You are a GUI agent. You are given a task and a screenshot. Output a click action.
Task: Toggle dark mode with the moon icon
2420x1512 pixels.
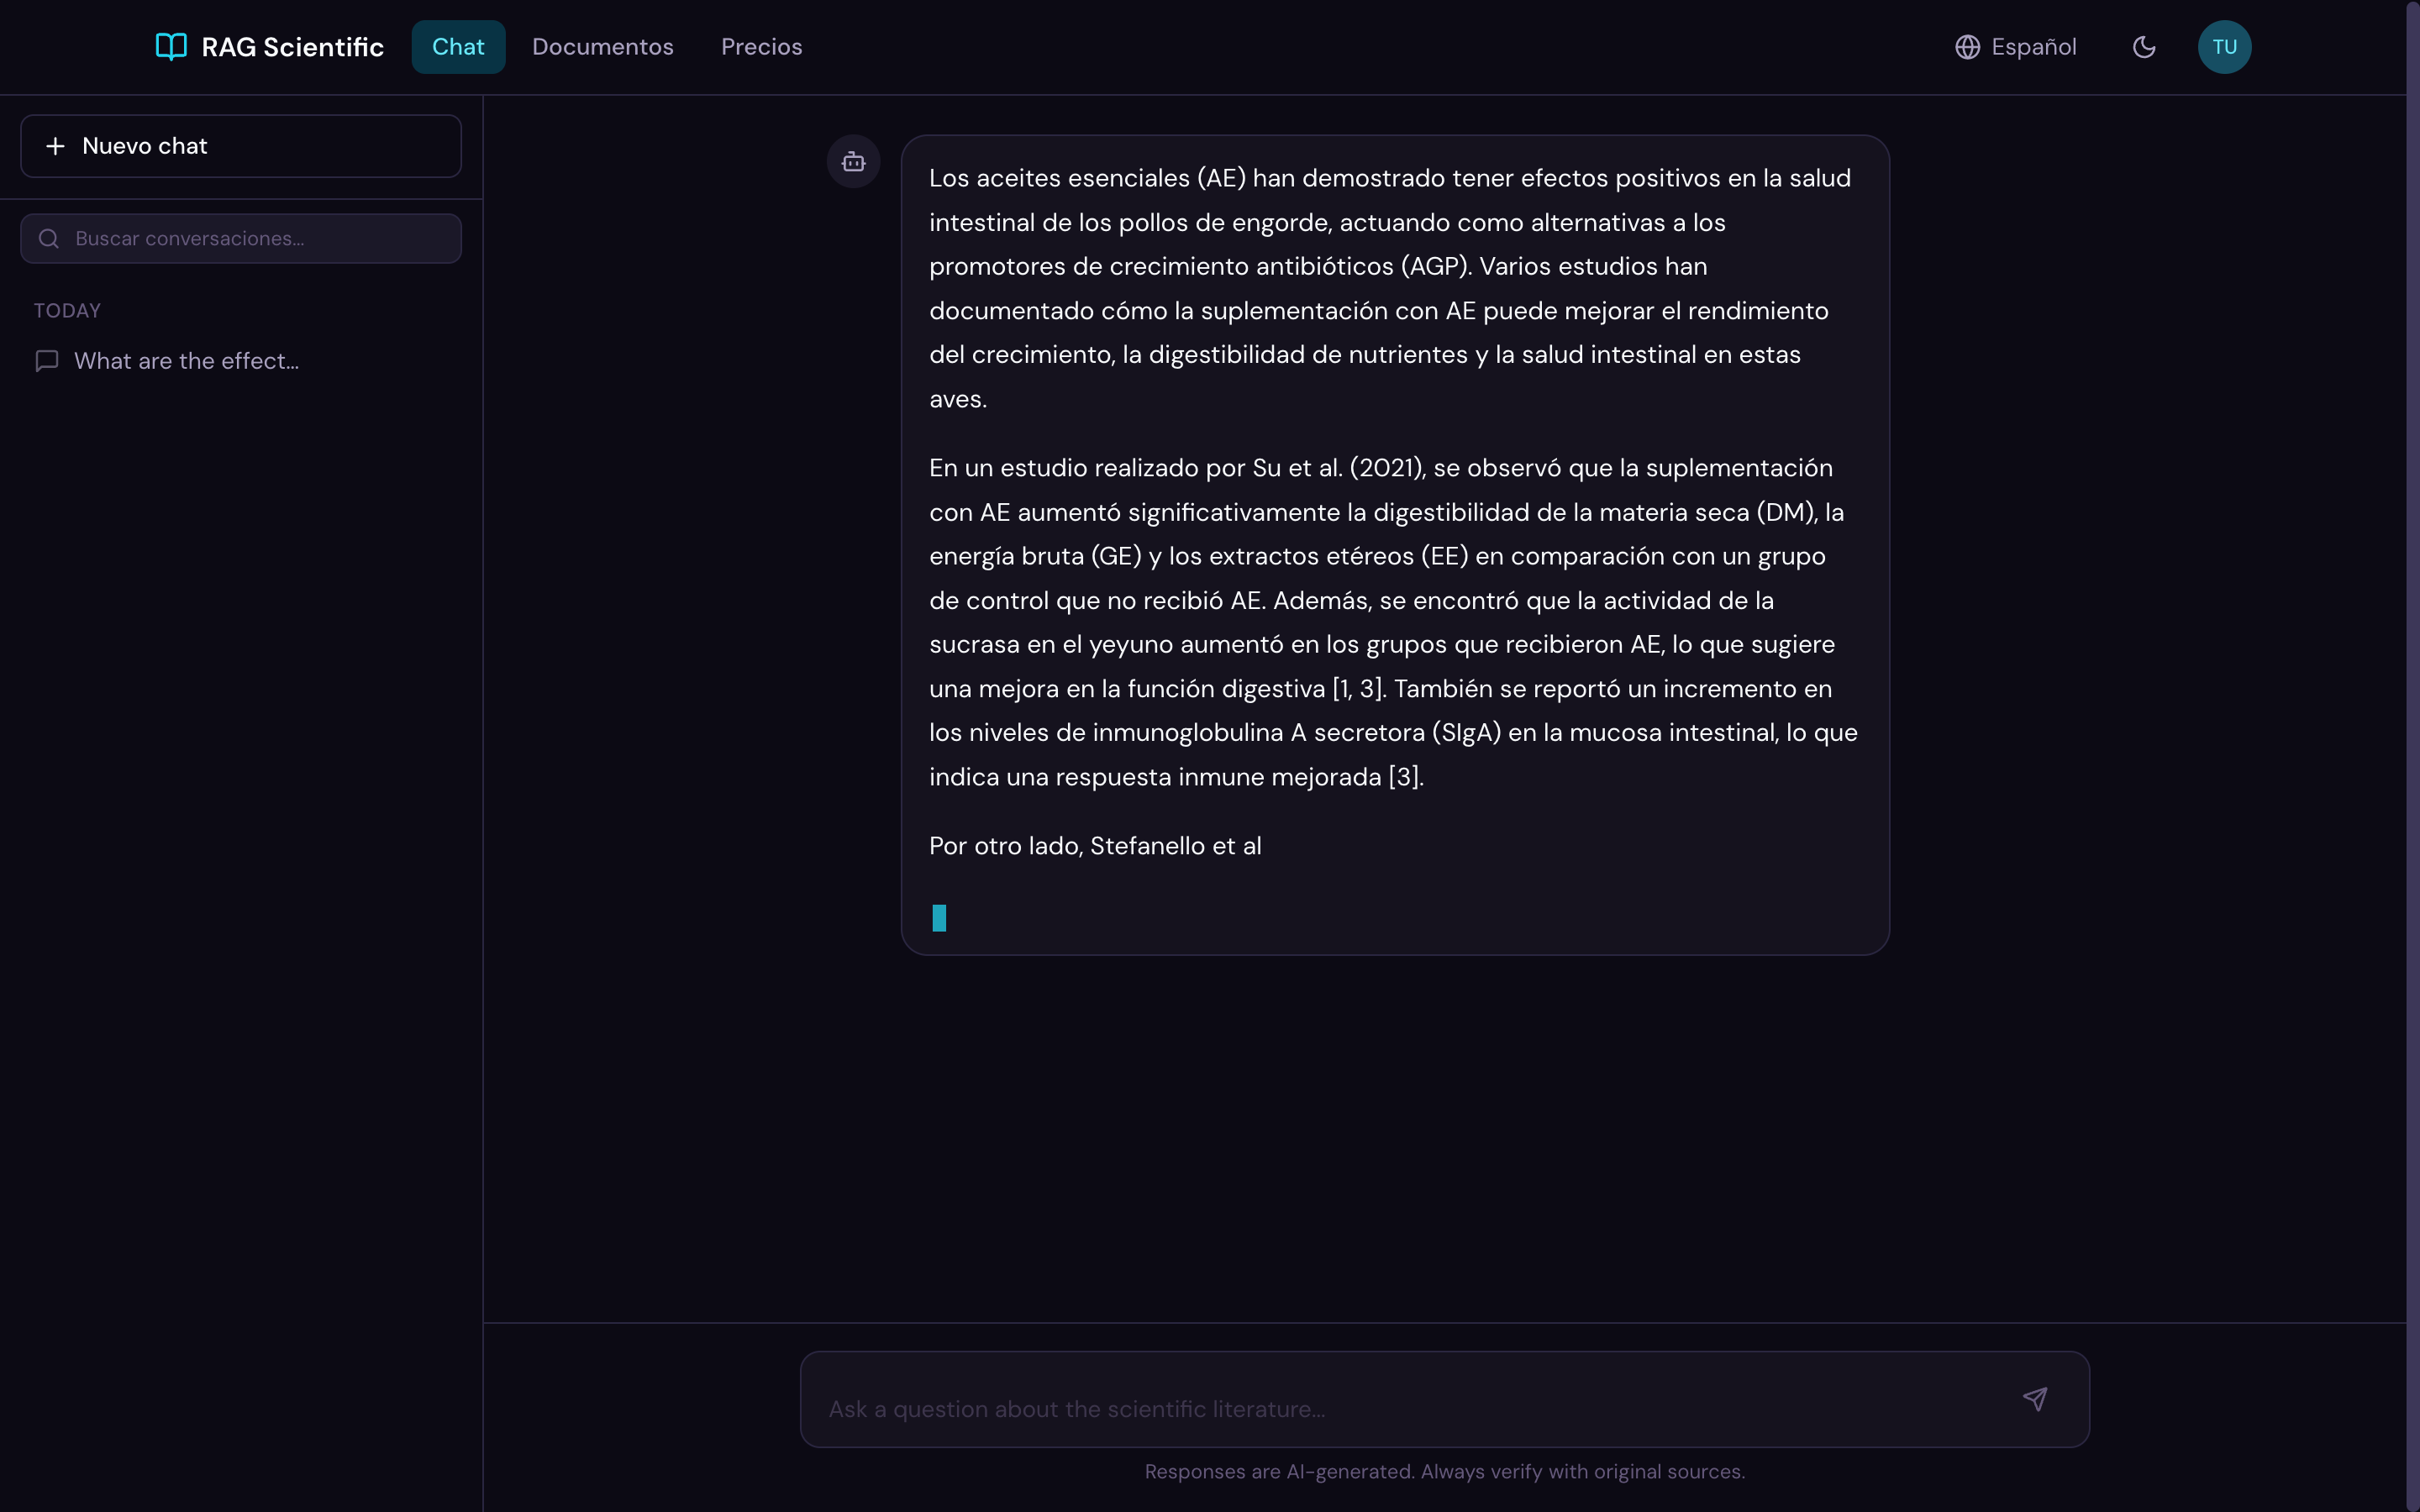tap(2144, 46)
